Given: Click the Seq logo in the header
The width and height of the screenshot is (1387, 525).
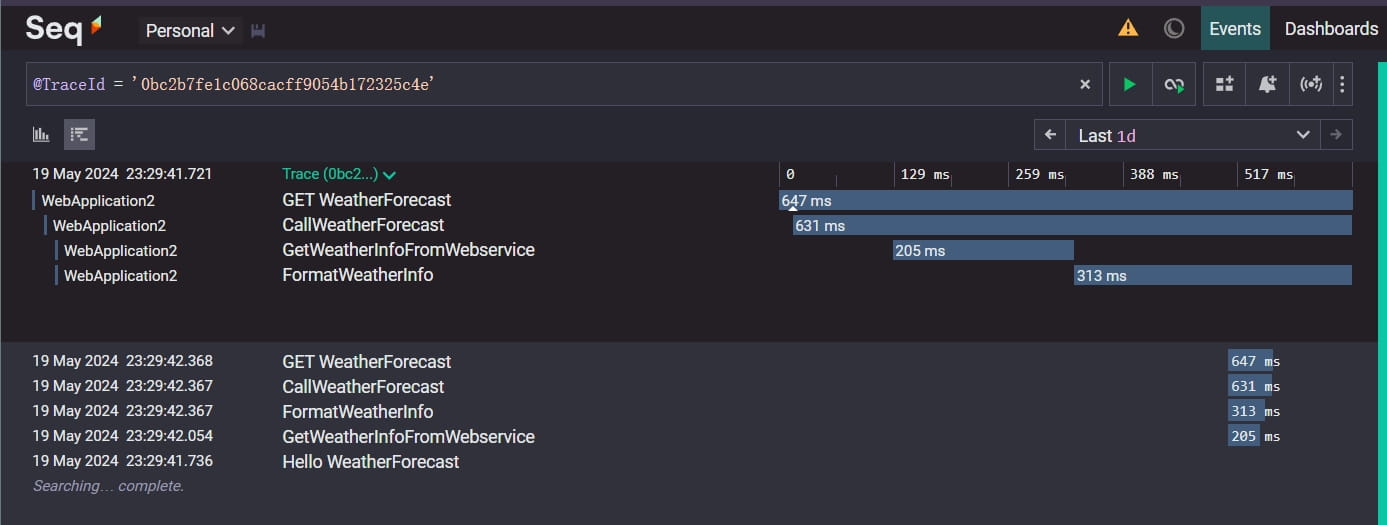Looking at the screenshot, I should point(64,29).
